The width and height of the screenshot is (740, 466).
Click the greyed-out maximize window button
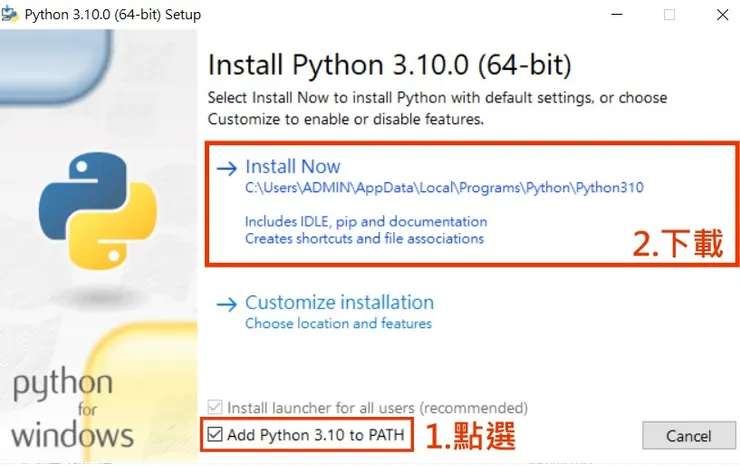pyautogui.click(x=669, y=15)
